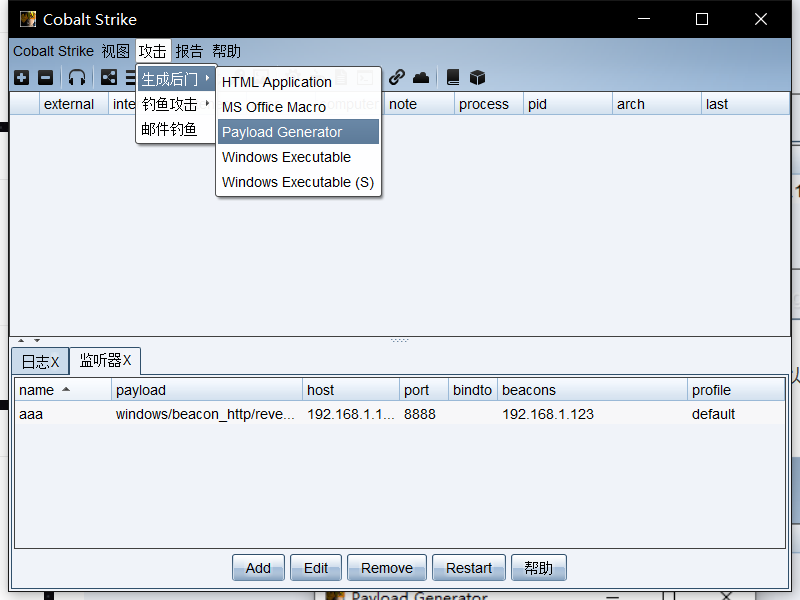Screen dimensions: 800x600
Task: Choose Windows Executable (S) menu entry
Action: pos(298,182)
